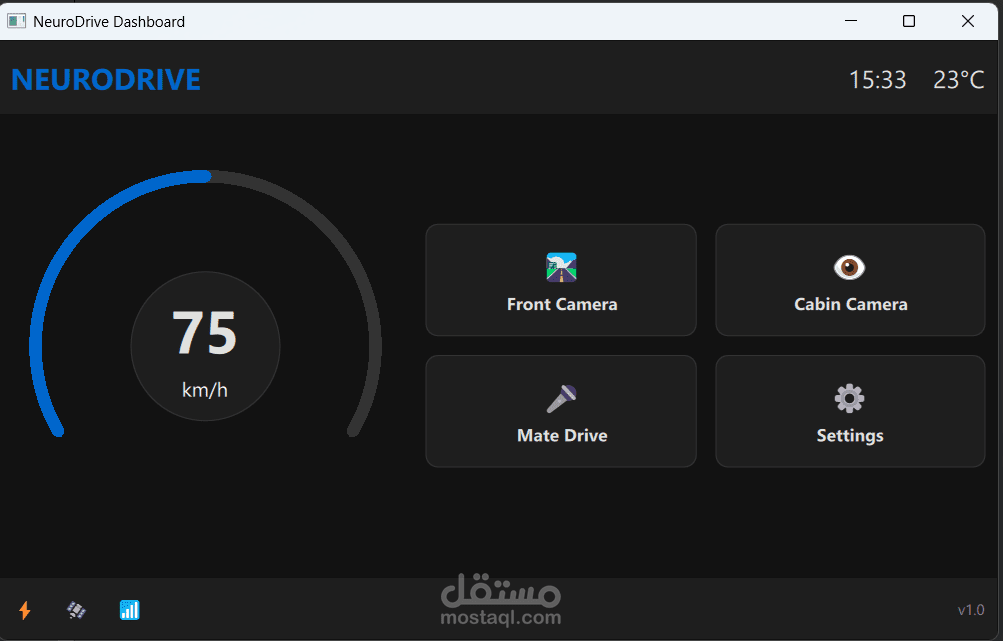Click the NEURODRIVE logo title

point(106,80)
